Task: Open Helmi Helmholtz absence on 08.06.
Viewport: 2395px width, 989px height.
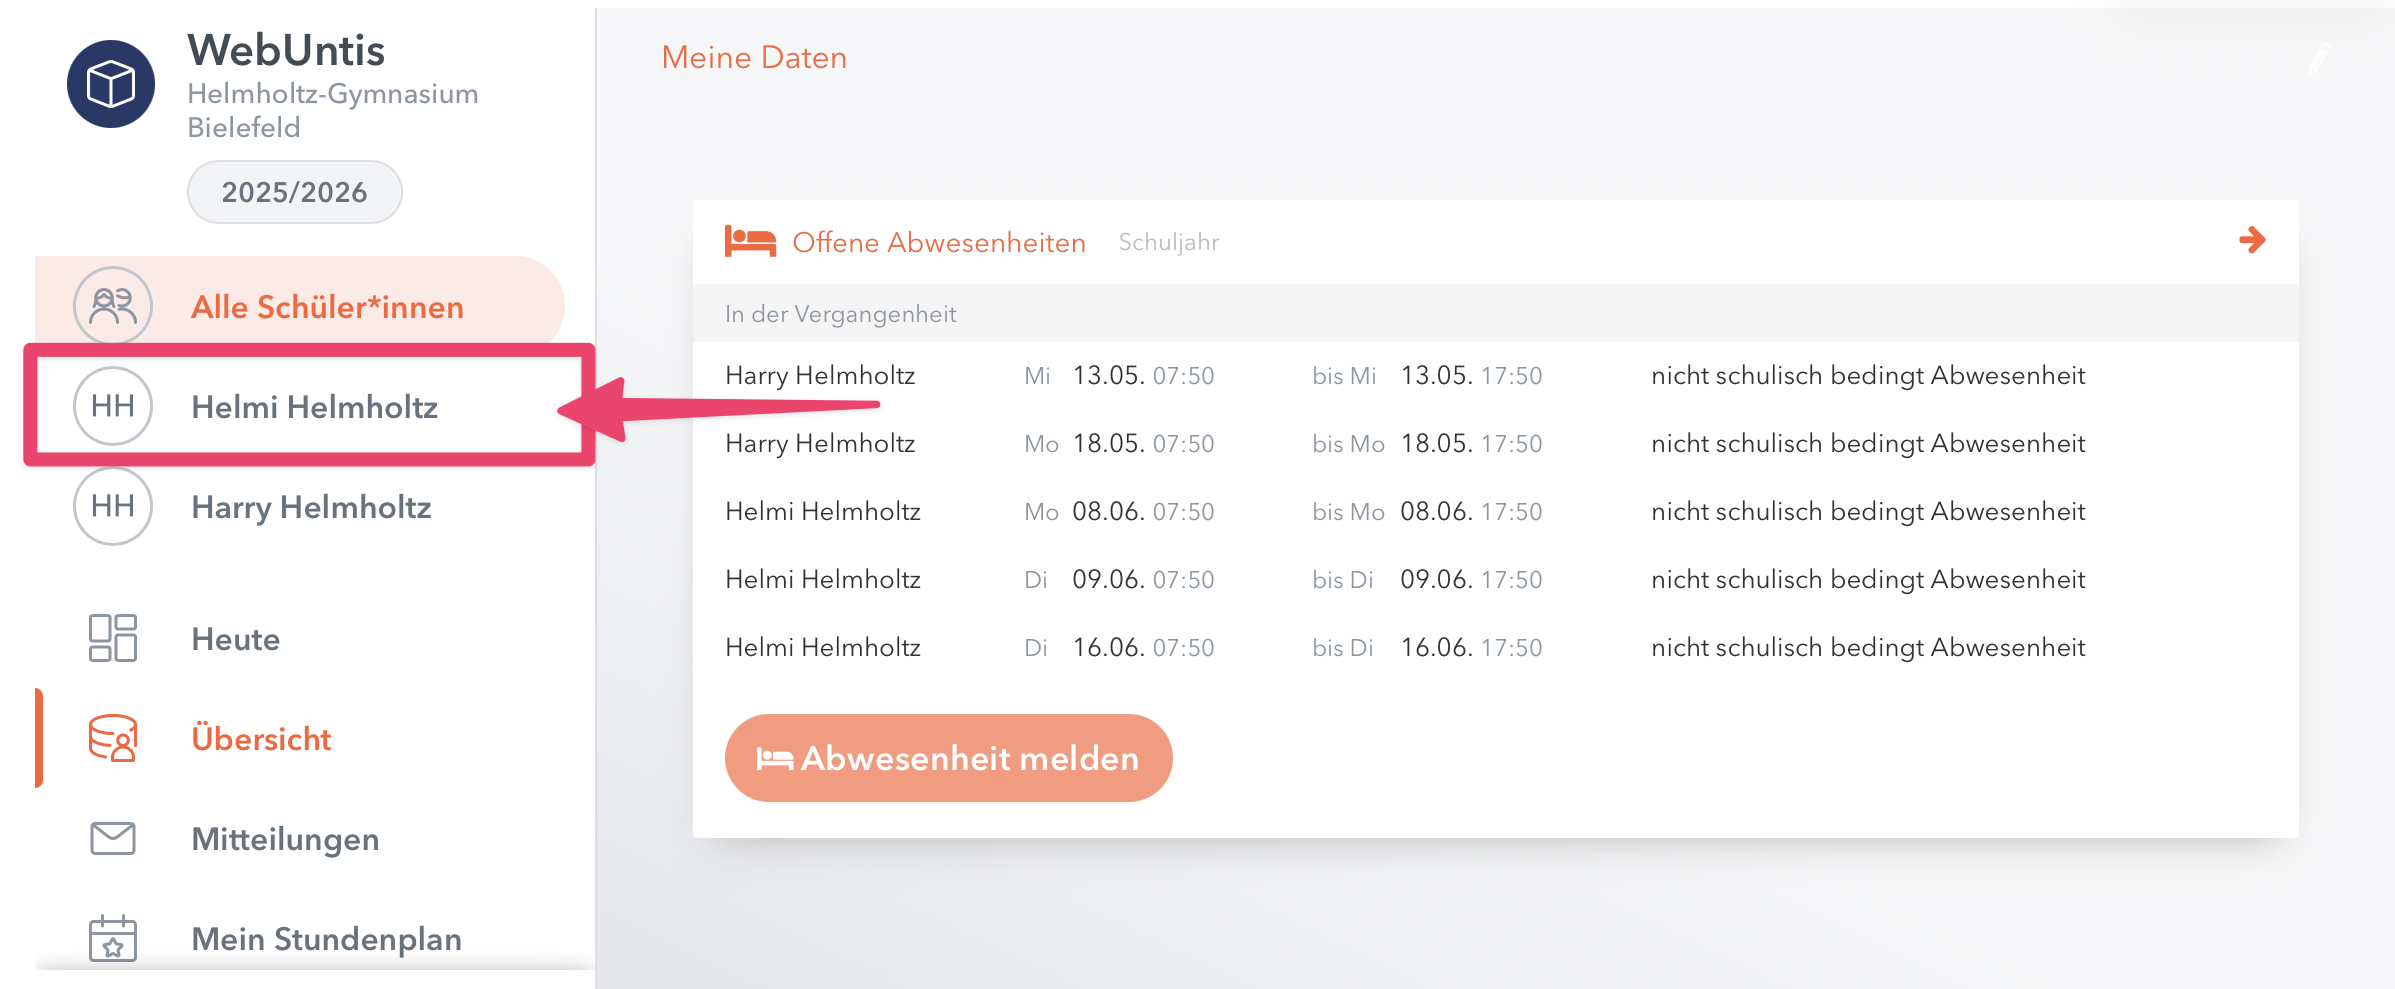Action: pos(1495,511)
